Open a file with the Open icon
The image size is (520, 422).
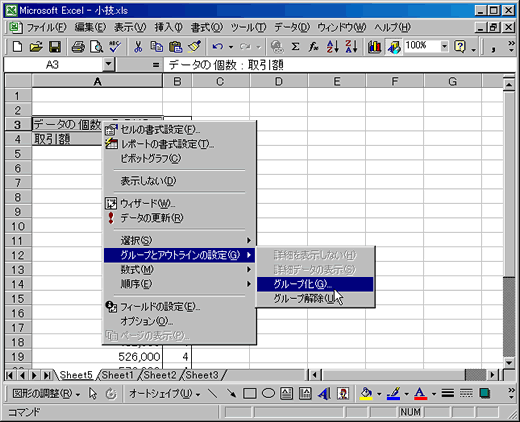click(36, 47)
